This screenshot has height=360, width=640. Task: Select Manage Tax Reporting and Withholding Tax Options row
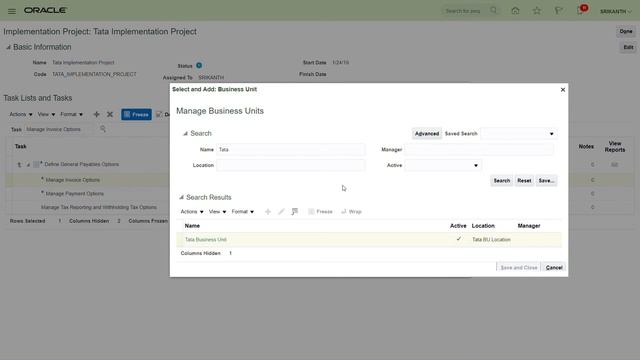99,207
